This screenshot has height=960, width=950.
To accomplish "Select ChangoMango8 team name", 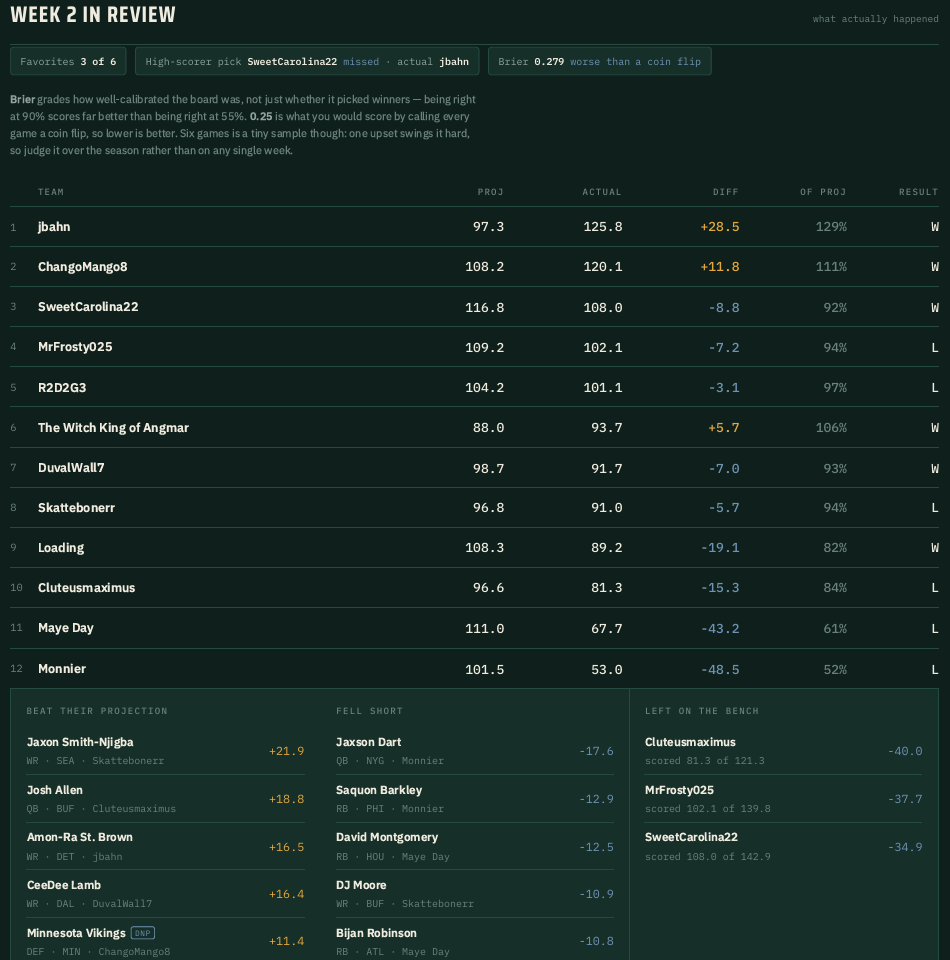I will pos(83,267).
